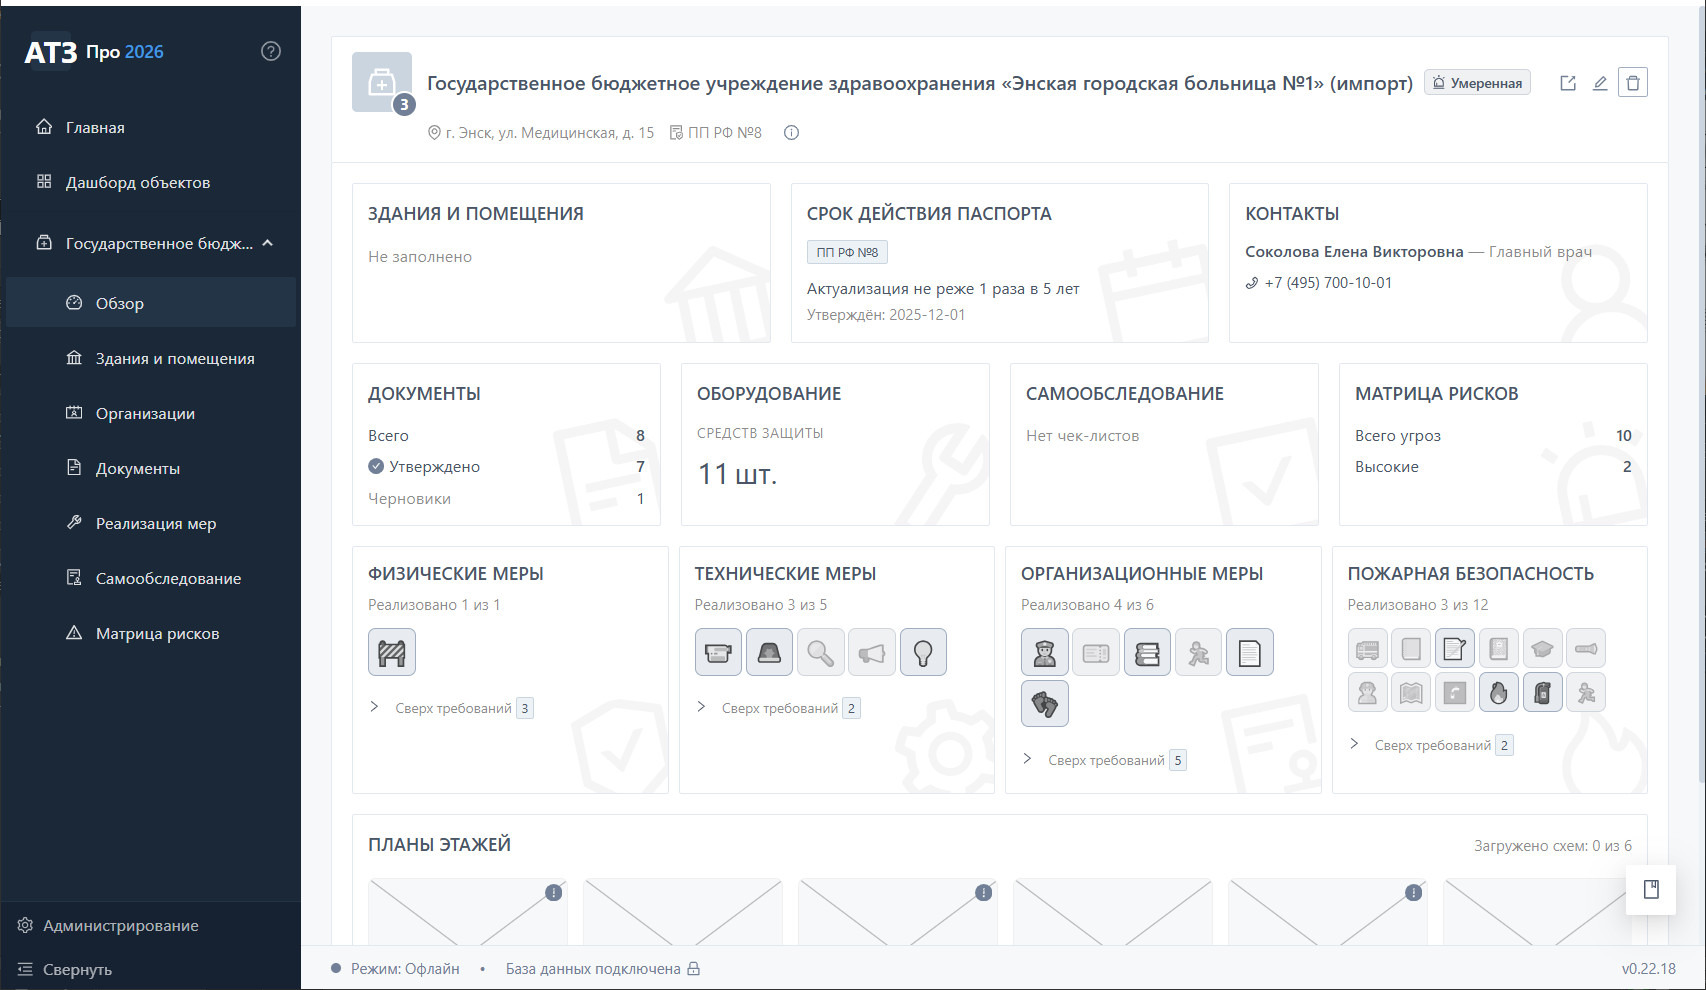Click the graduation cap icon in Пожарная безопасность

[1543, 649]
